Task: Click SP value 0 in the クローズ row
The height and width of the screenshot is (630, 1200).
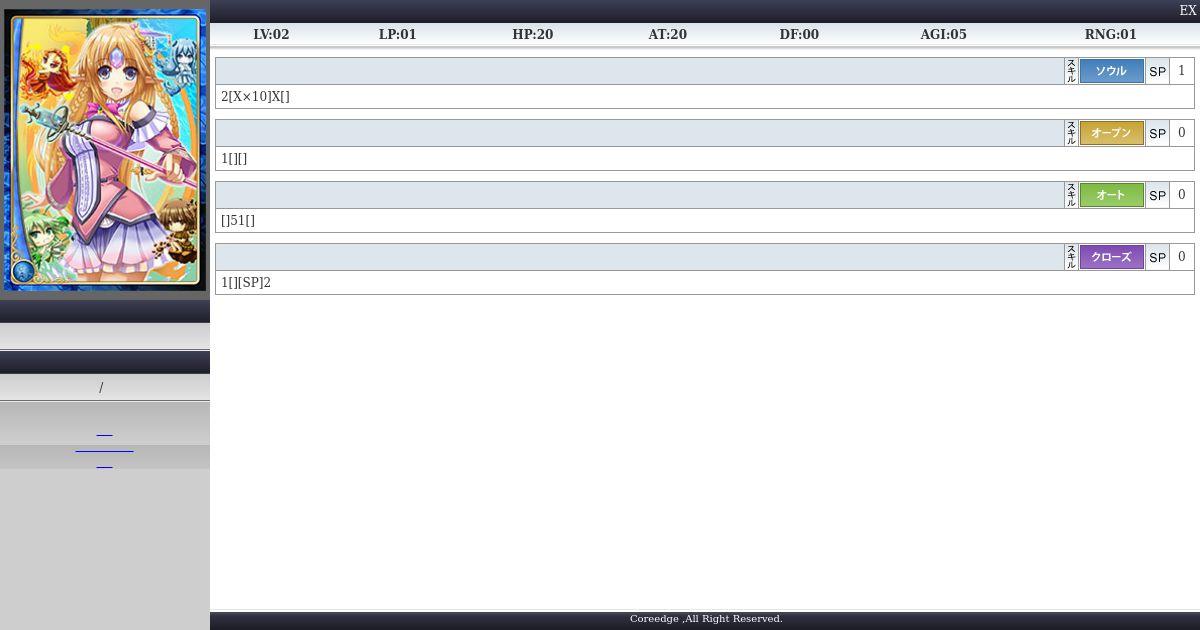Action: coord(1182,257)
